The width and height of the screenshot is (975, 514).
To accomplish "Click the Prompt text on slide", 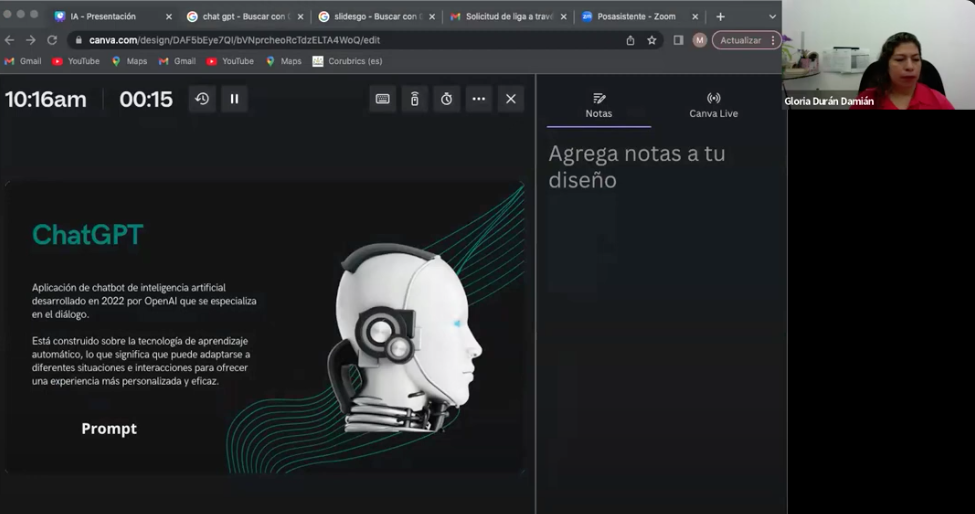I will [109, 429].
